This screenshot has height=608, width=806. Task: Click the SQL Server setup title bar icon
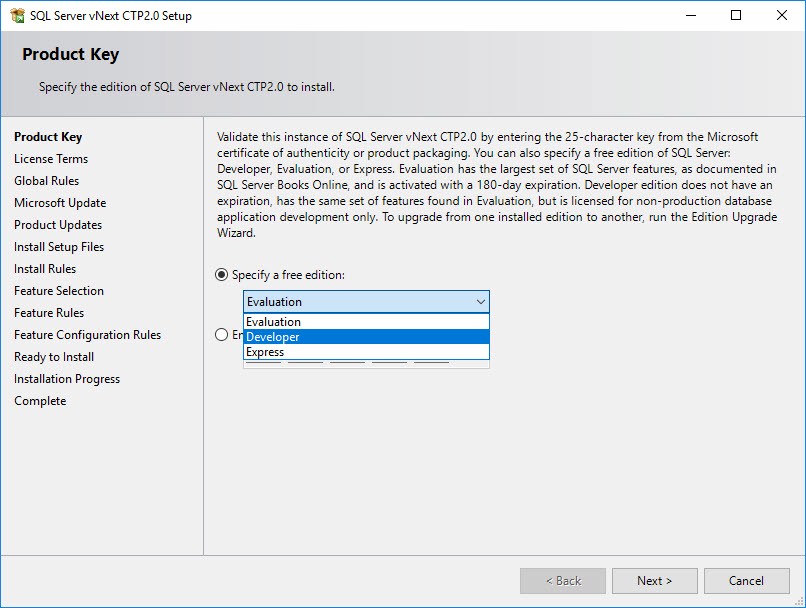pos(17,15)
